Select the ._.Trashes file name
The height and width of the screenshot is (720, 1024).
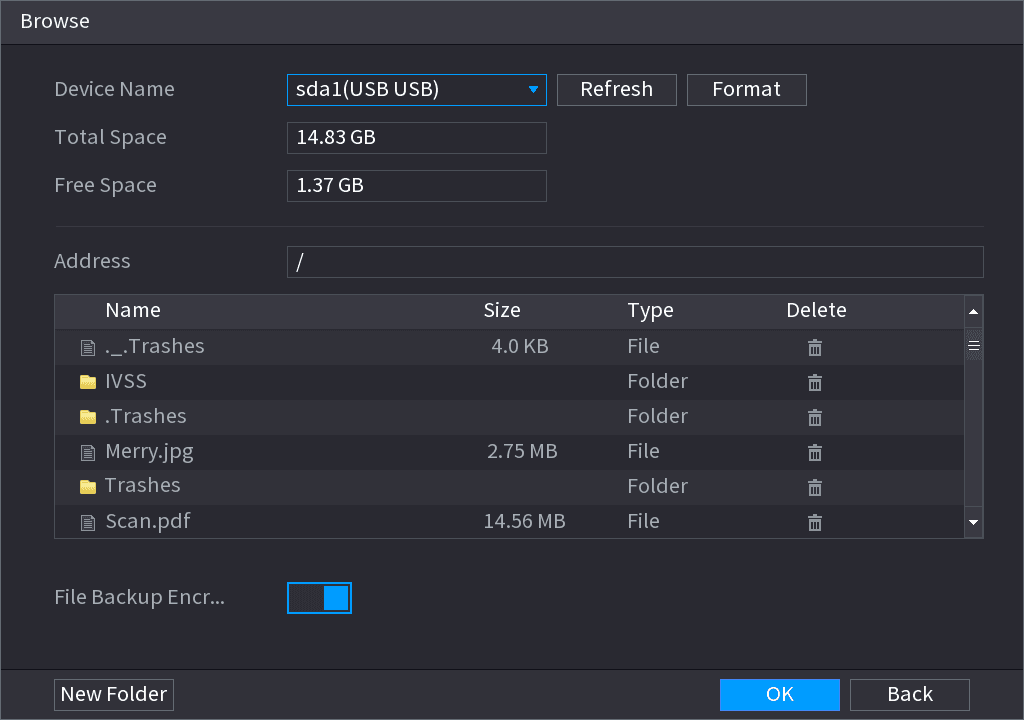(x=155, y=346)
